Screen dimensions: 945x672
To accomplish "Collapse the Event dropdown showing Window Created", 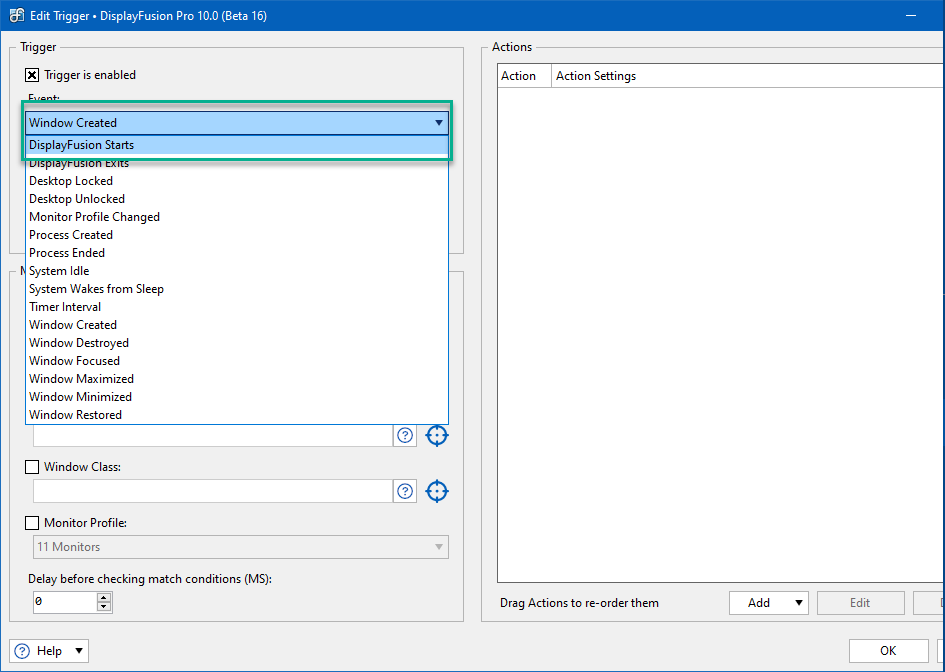I will pos(237,123).
